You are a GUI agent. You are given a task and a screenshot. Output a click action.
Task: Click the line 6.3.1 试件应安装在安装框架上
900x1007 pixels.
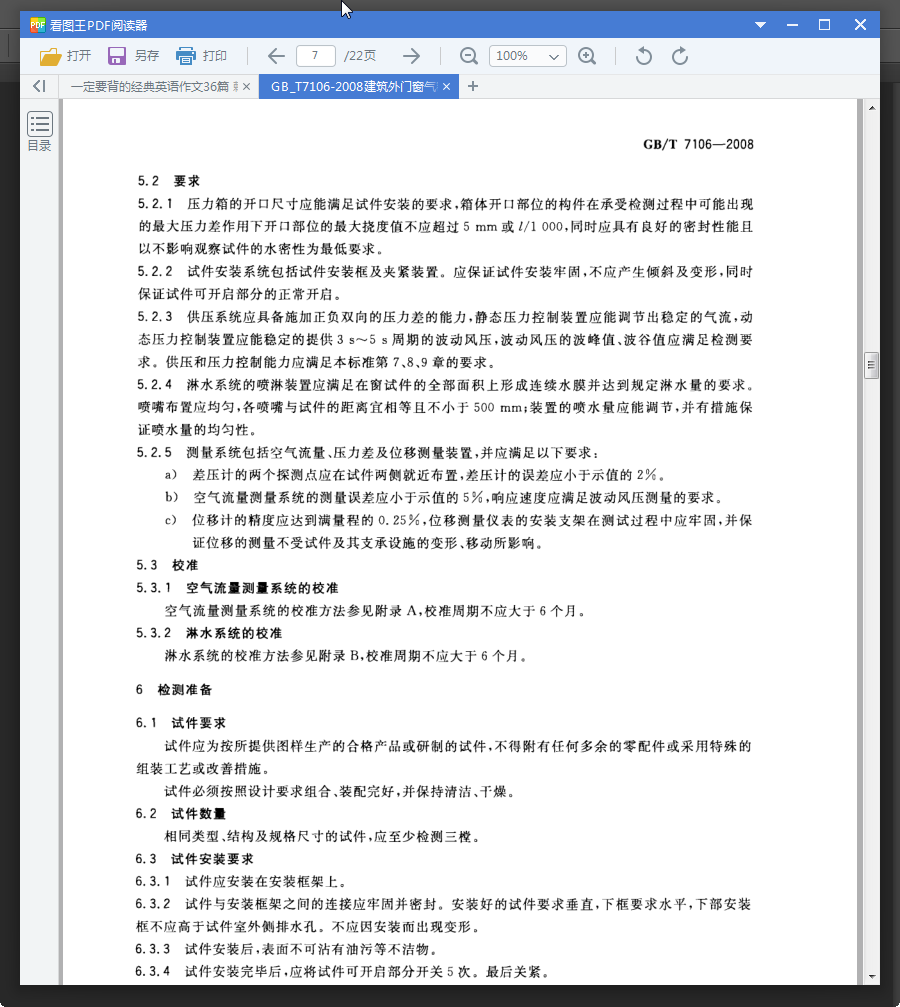(x=242, y=882)
